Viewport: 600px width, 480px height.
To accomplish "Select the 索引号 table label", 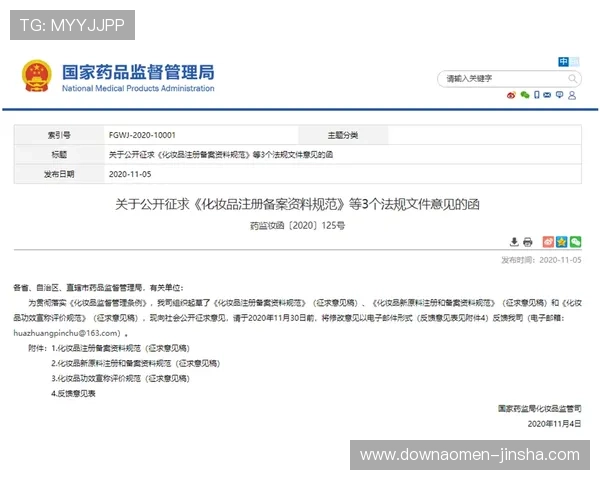I will click(59, 135).
